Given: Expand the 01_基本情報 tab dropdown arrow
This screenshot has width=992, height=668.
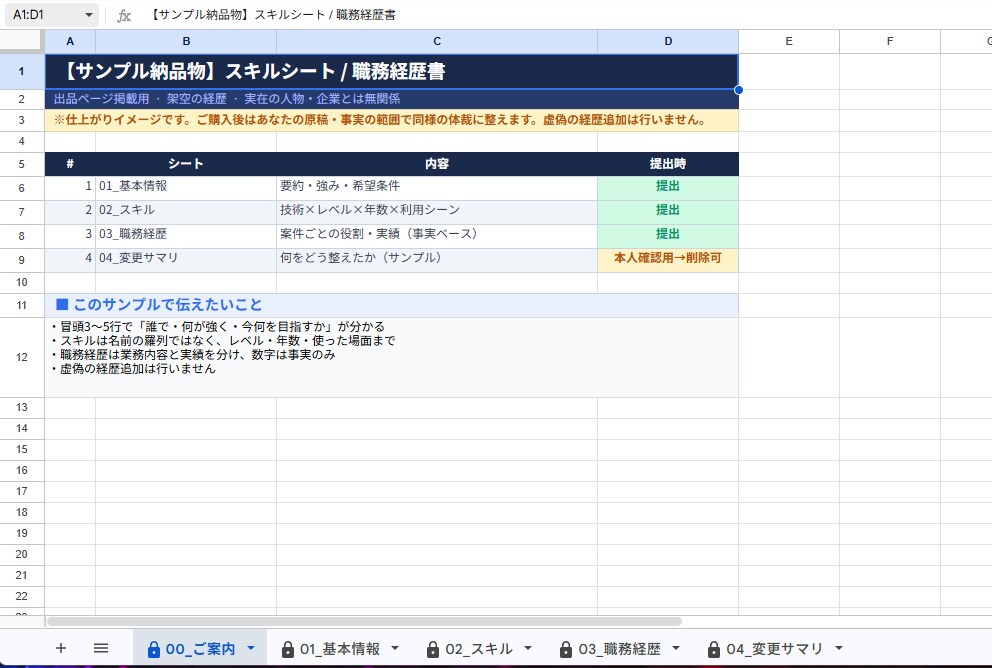Looking at the screenshot, I should coord(395,648).
